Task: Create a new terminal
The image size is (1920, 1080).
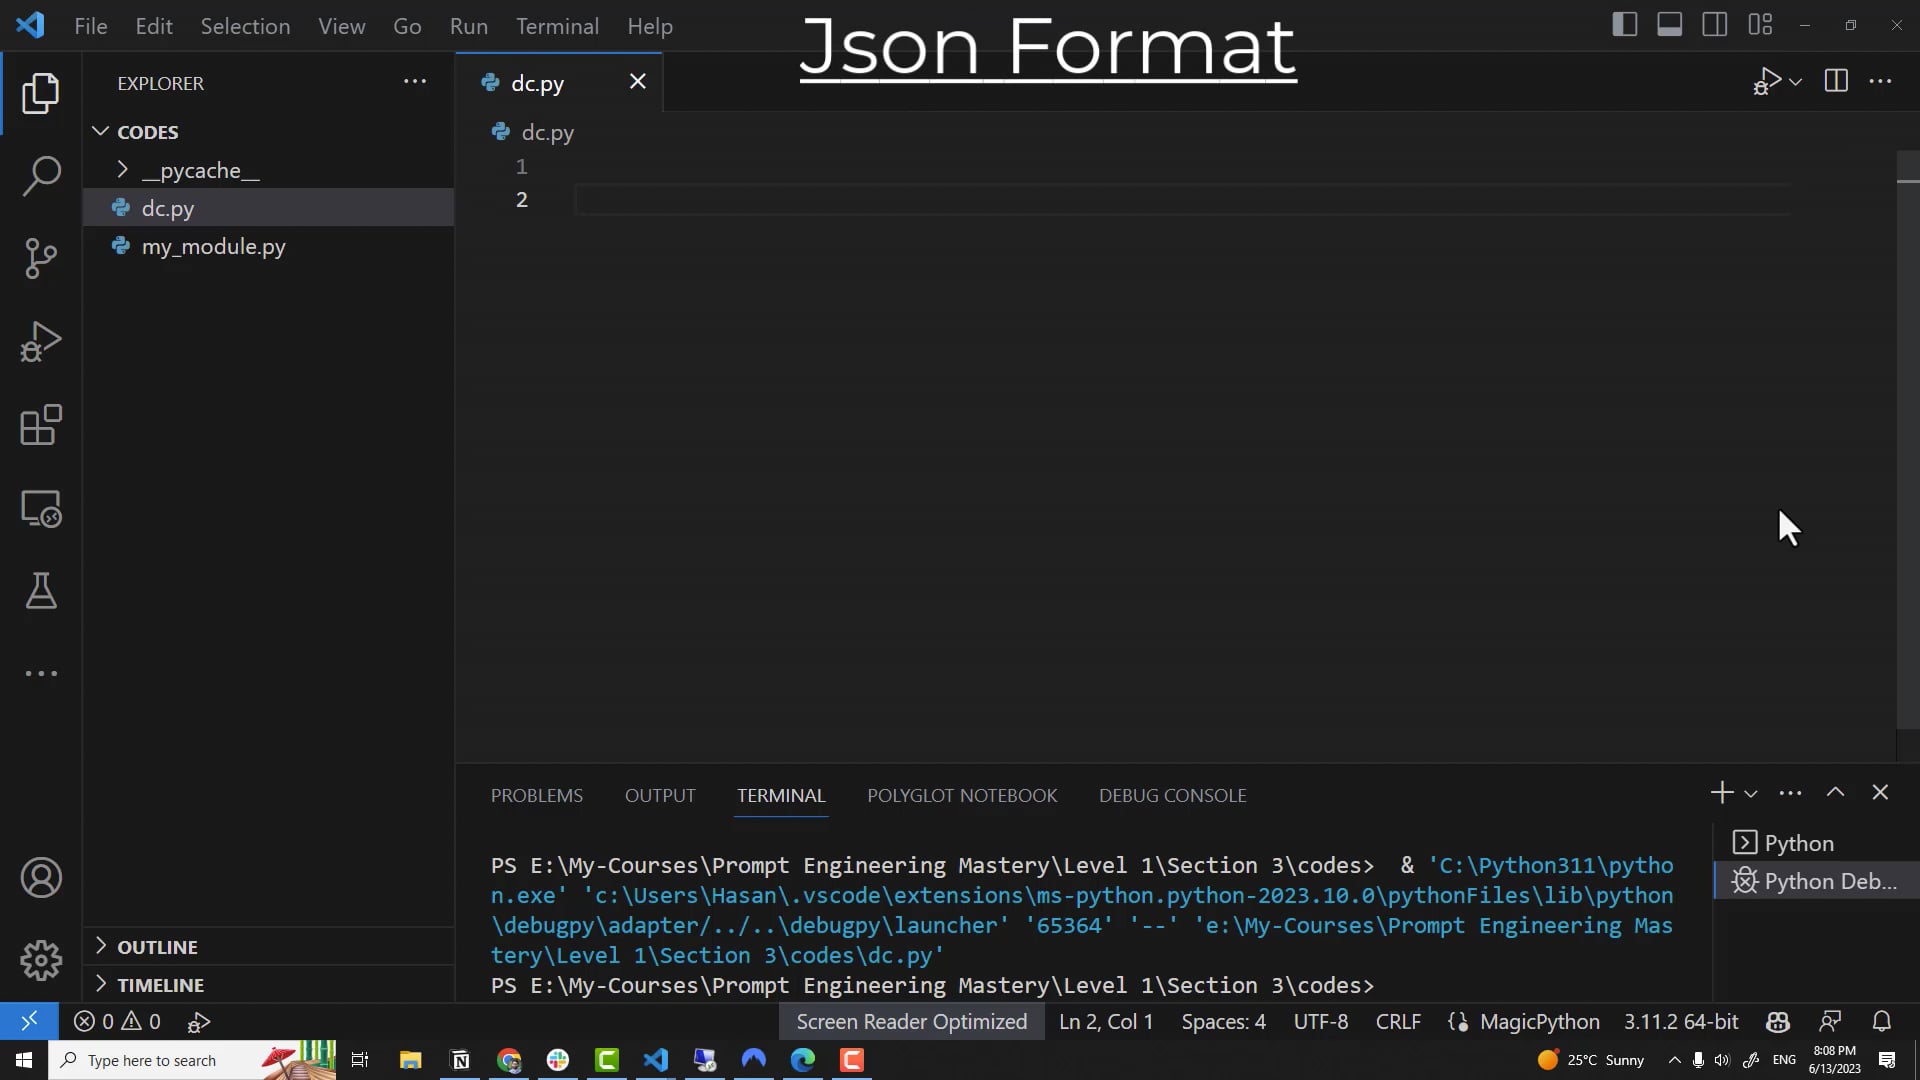Action: (1720, 792)
